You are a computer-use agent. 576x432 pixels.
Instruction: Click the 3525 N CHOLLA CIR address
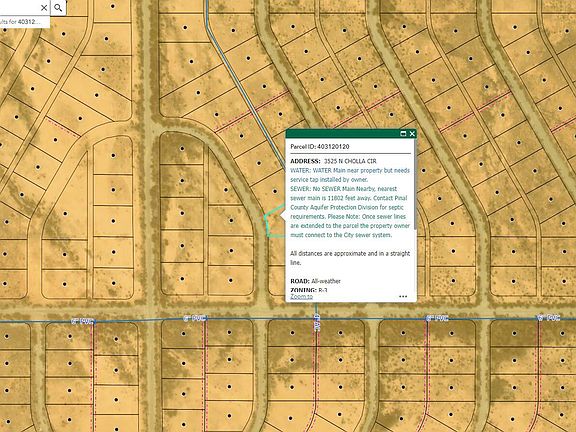click(350, 161)
